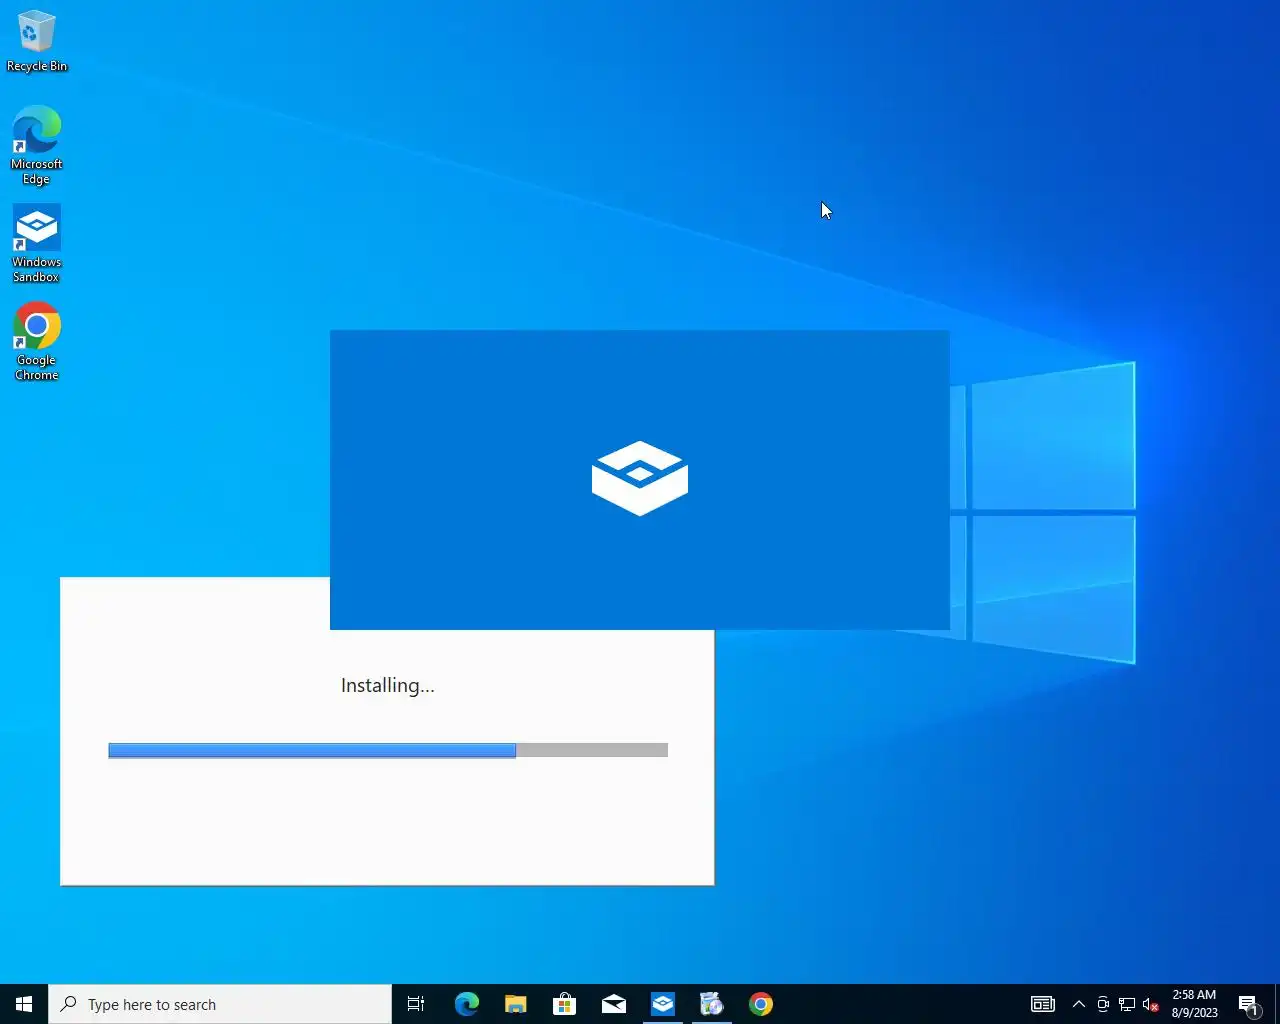Click the Windows Sandbox splash logo
This screenshot has height=1024, width=1280.
pos(640,478)
